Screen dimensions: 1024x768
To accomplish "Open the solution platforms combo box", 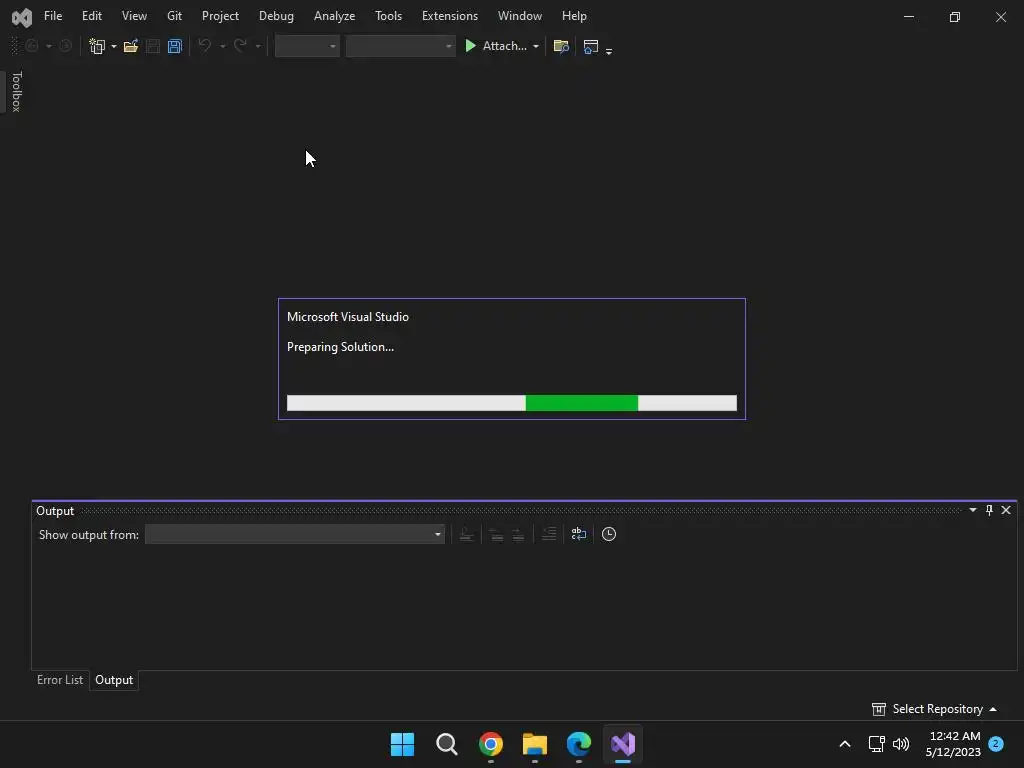I will pyautogui.click(x=400, y=46).
